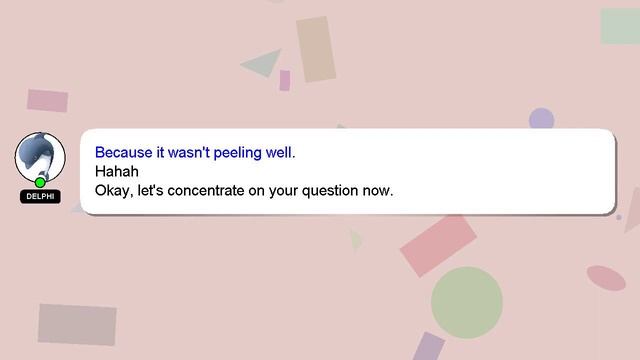Click the small light green triangle below the bubble
Screen dimensions: 640x360
[356, 241]
